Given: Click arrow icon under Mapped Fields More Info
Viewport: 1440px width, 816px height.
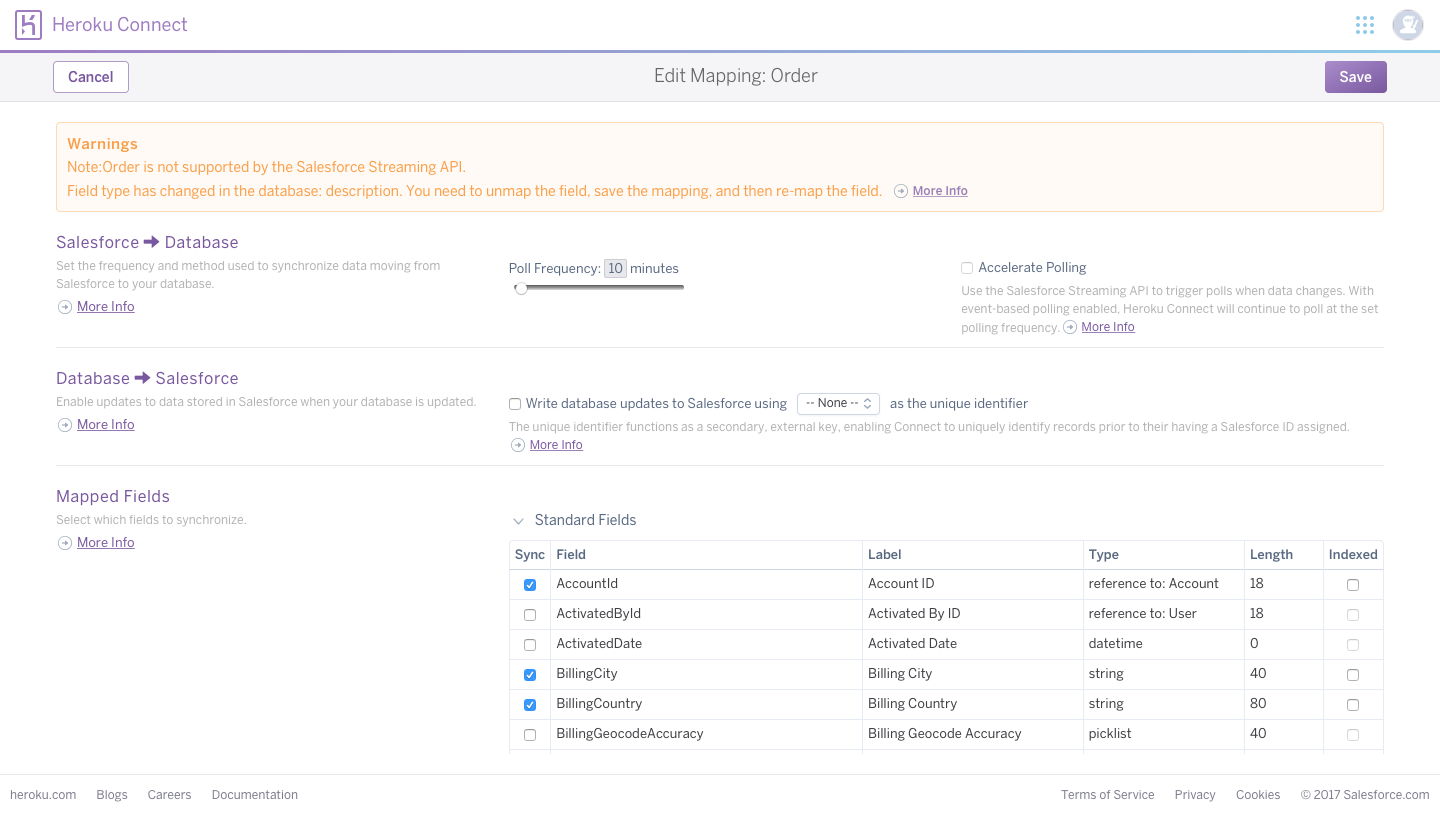Looking at the screenshot, I should coord(65,543).
